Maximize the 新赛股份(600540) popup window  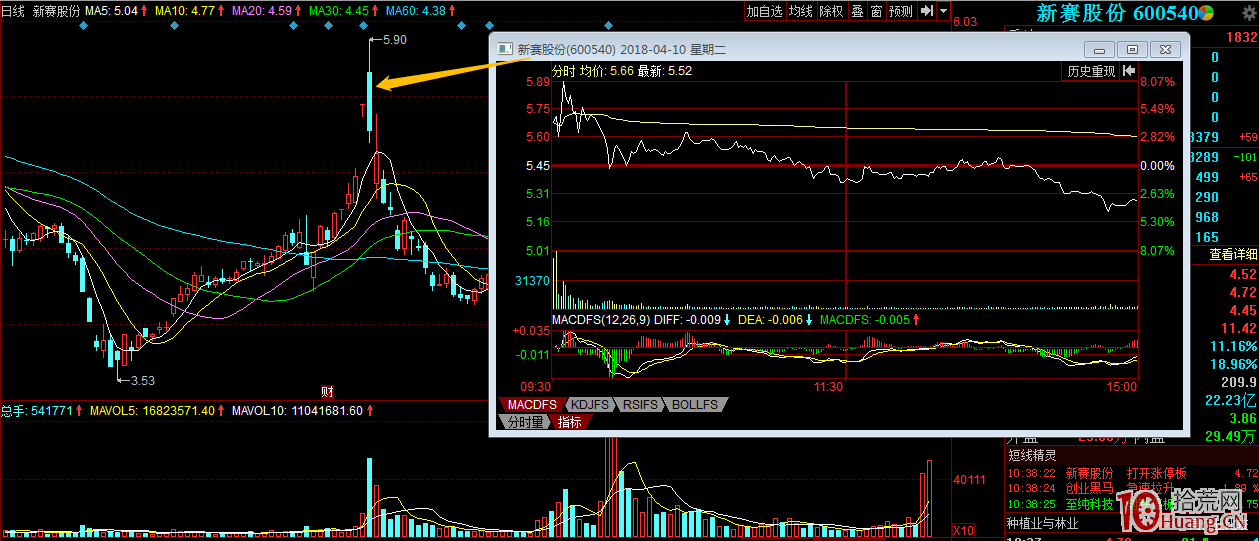[x=1133, y=49]
